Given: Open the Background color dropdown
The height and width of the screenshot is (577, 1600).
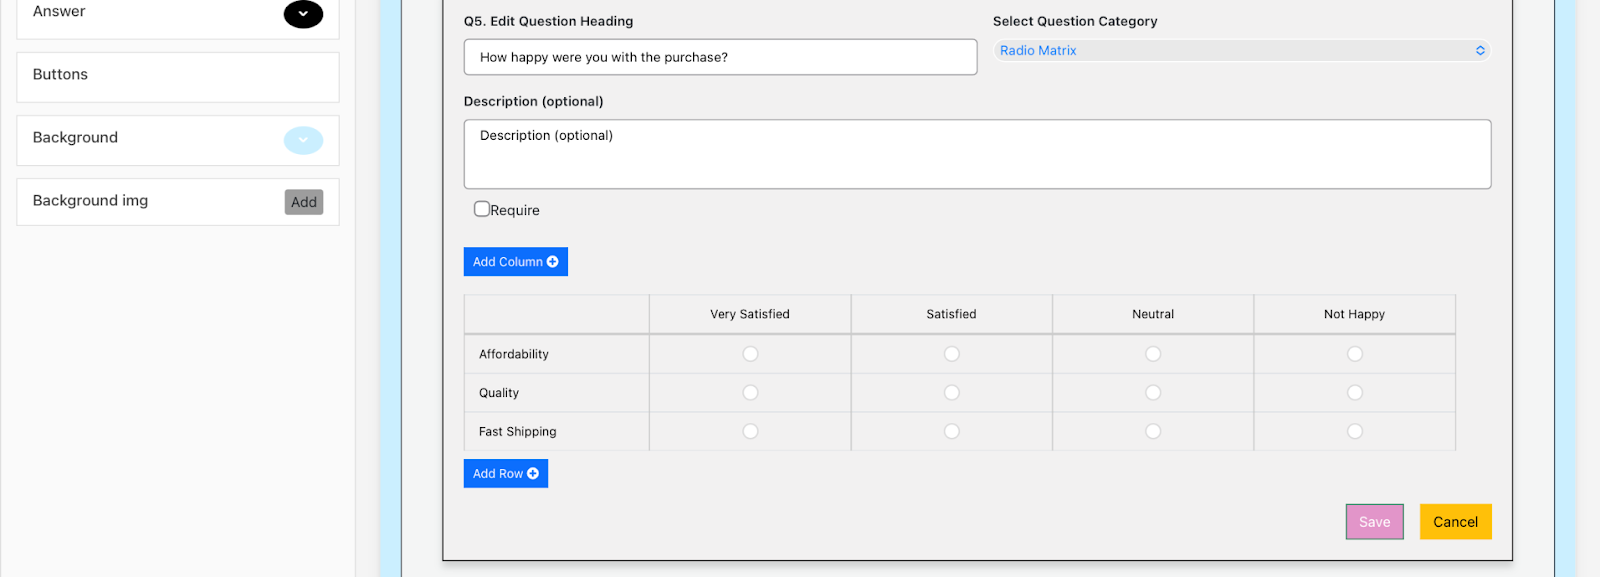Looking at the screenshot, I should (303, 140).
